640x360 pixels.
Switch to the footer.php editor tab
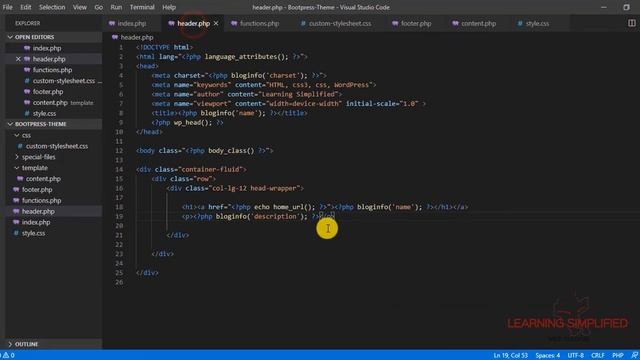(x=416, y=24)
